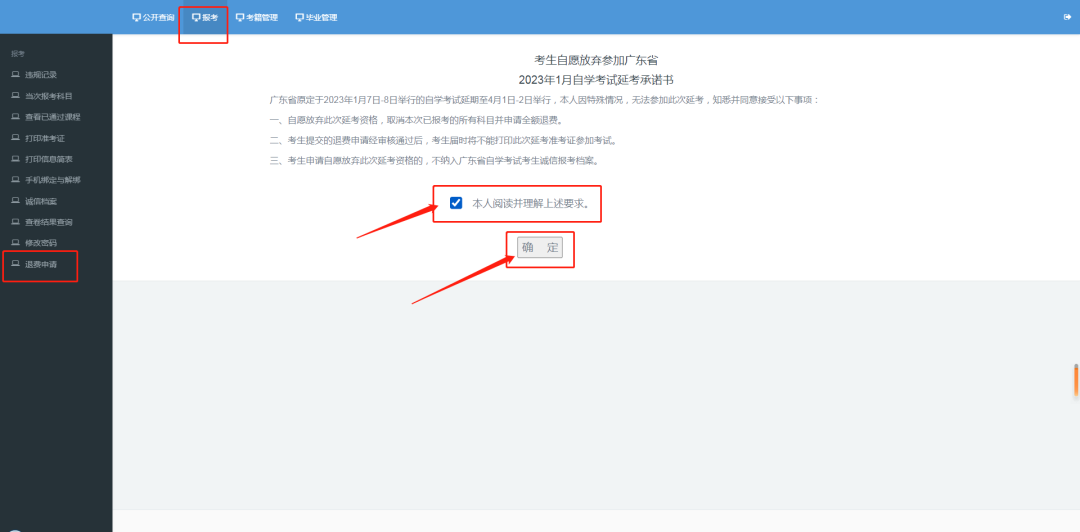Open the 诚信档案 sidebar entry

pos(41,201)
